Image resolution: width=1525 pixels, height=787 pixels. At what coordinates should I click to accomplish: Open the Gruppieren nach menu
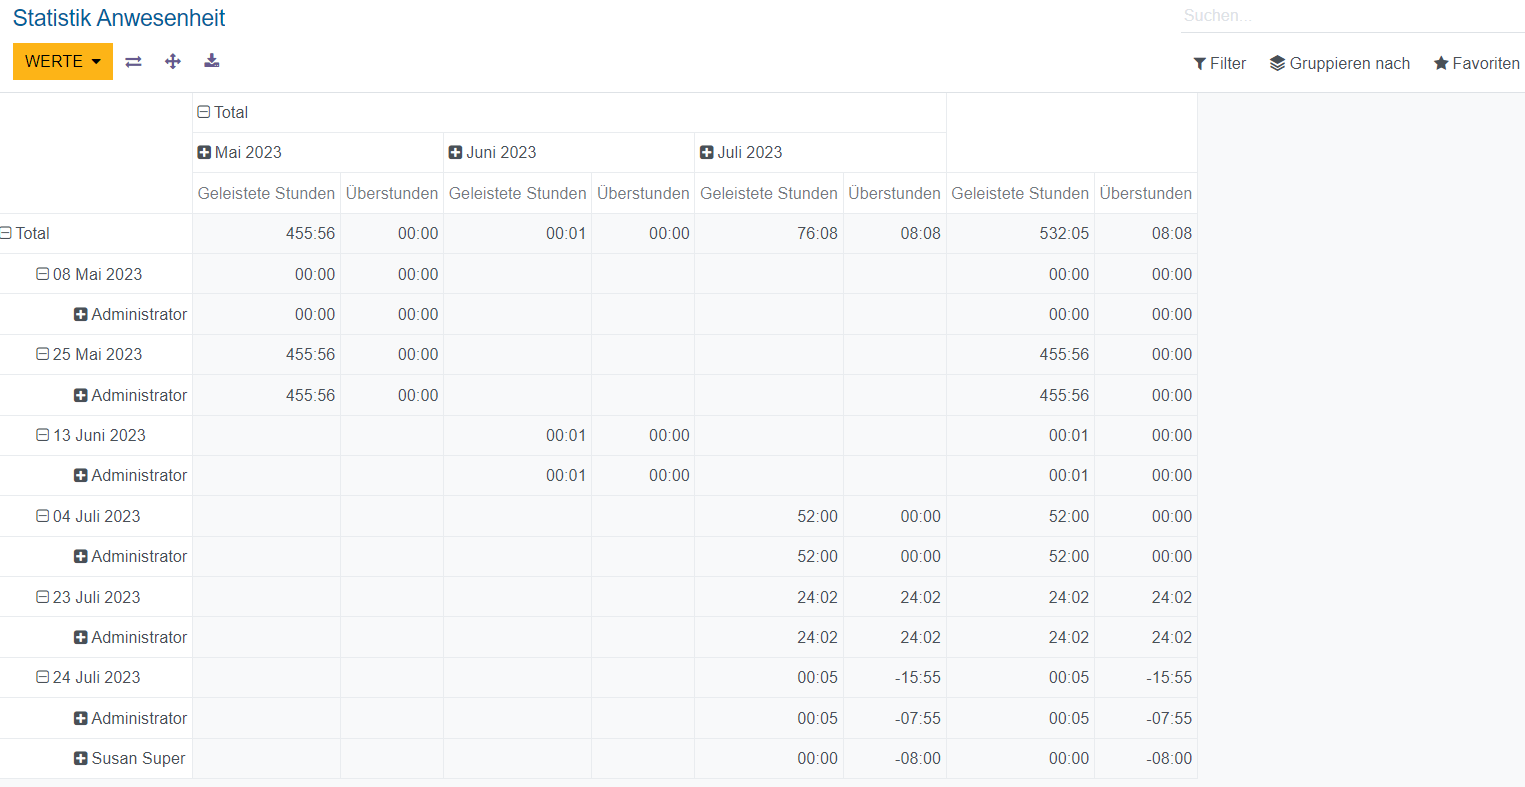[1339, 64]
